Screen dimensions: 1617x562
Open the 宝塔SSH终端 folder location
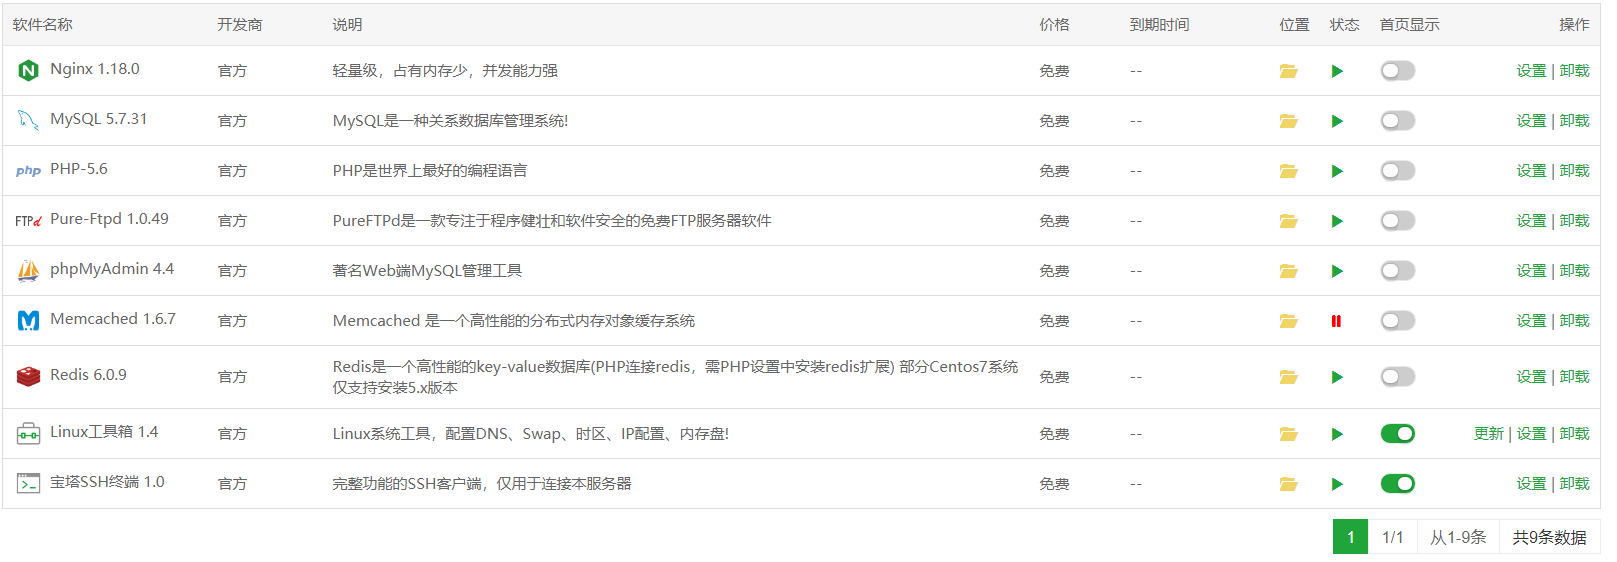[x=1288, y=484]
